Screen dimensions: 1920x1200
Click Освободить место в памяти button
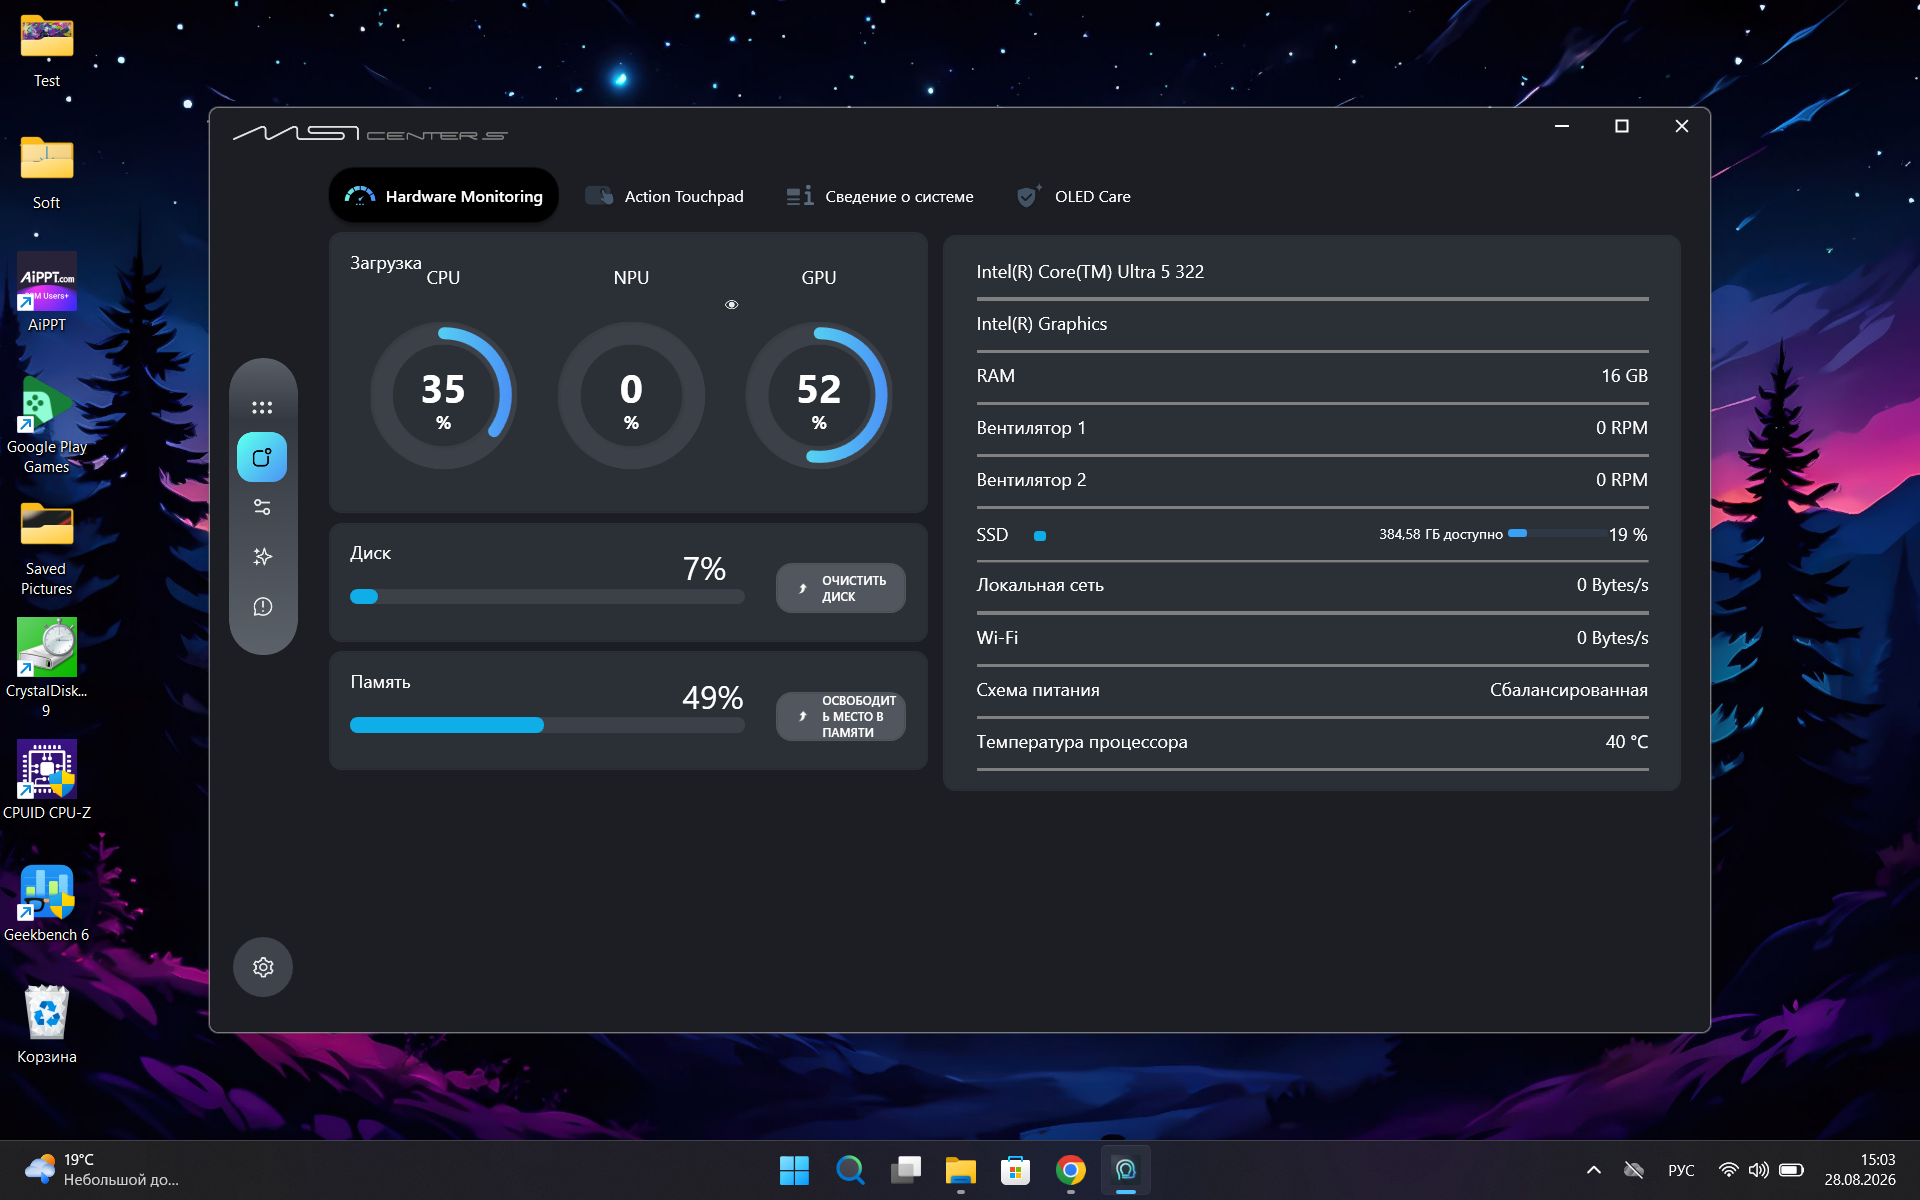click(x=841, y=717)
